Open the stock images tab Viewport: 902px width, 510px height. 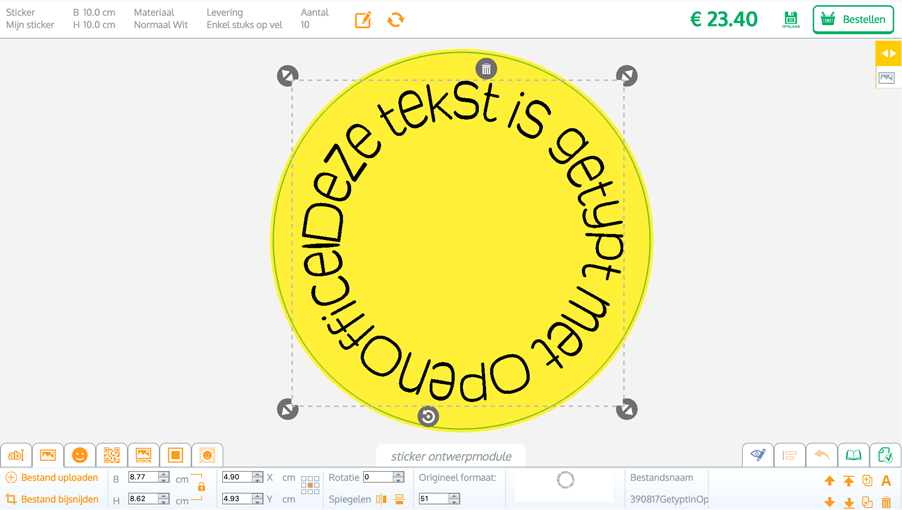click(x=143, y=455)
